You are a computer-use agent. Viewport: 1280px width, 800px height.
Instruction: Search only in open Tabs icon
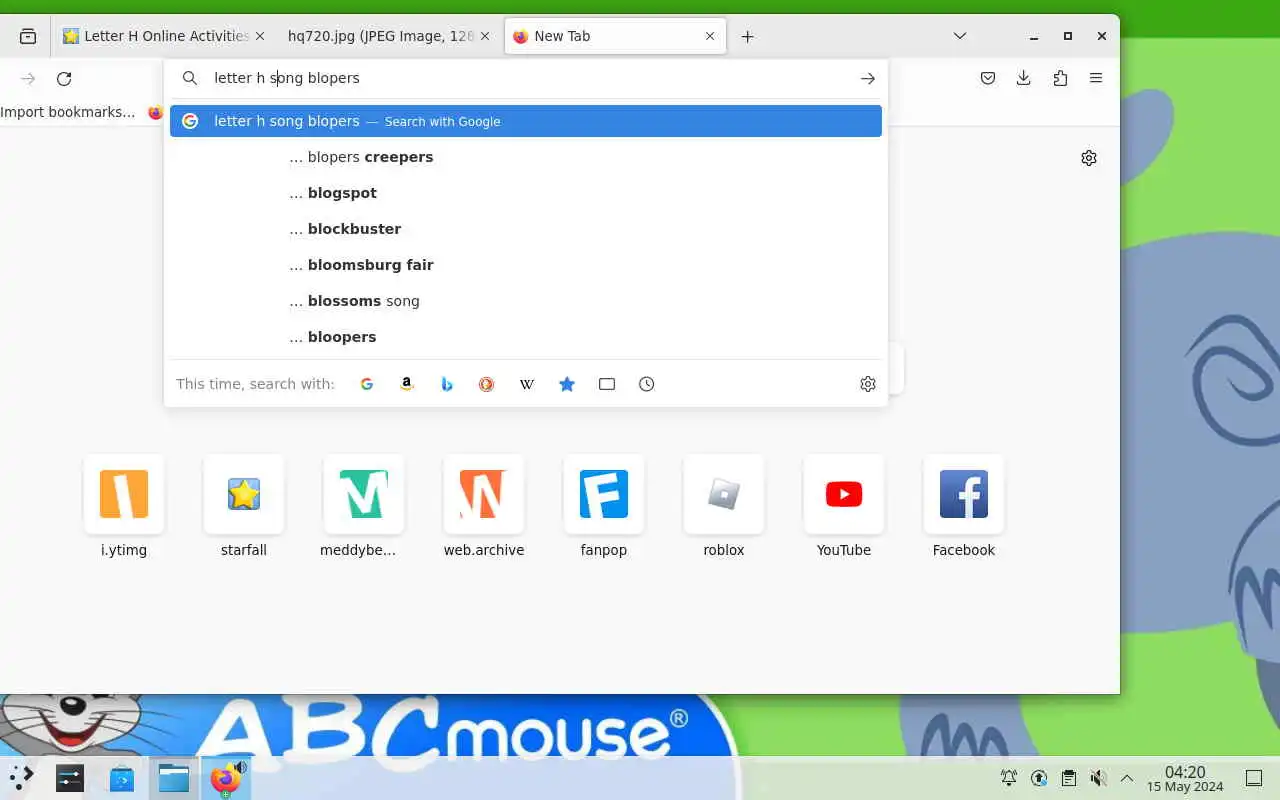coord(607,384)
